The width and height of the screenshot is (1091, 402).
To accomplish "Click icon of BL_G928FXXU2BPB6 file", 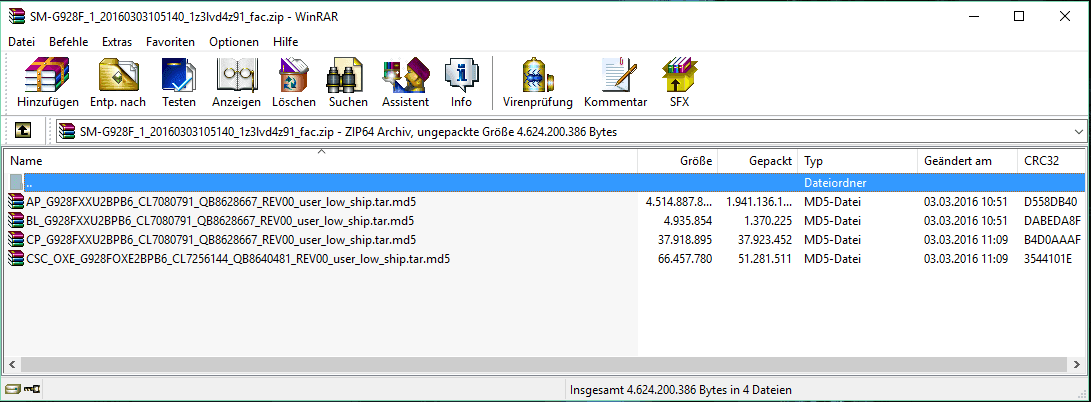I will (16, 221).
